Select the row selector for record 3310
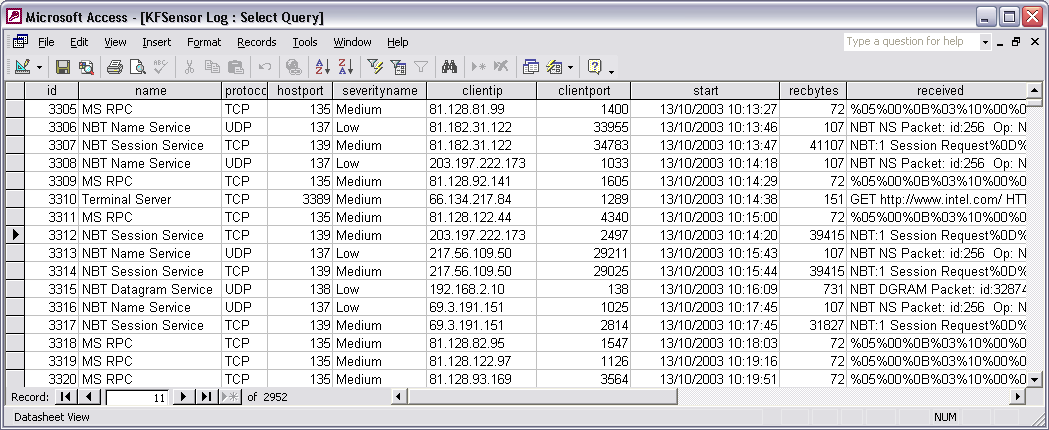 [15, 199]
